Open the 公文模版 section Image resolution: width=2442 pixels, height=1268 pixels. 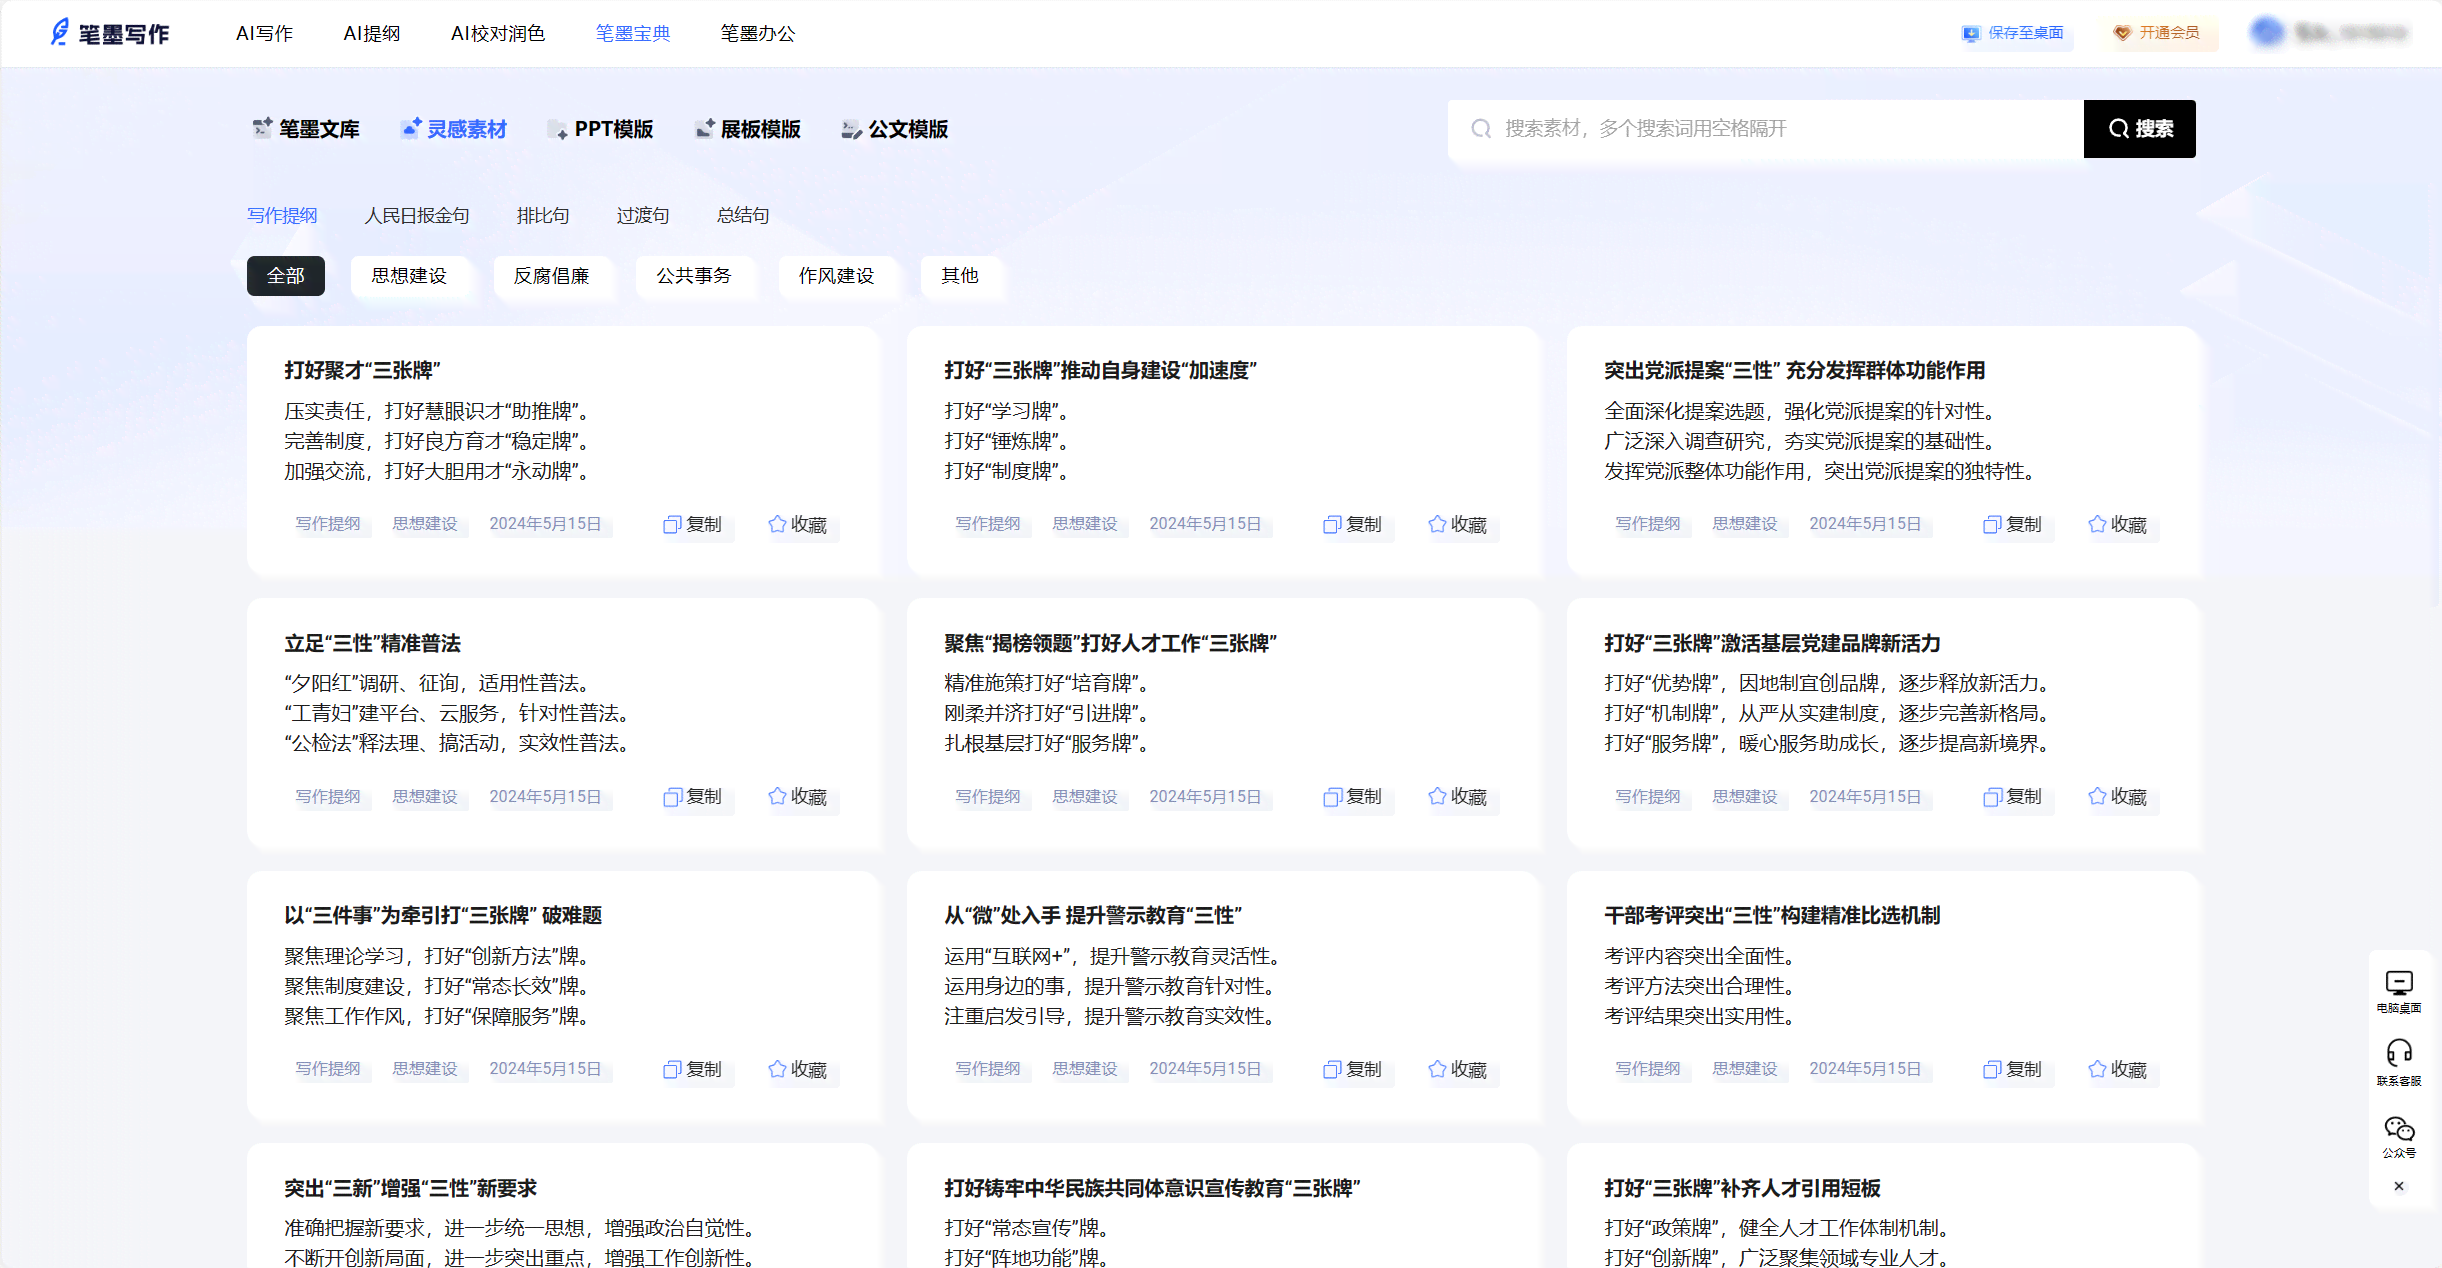895,129
